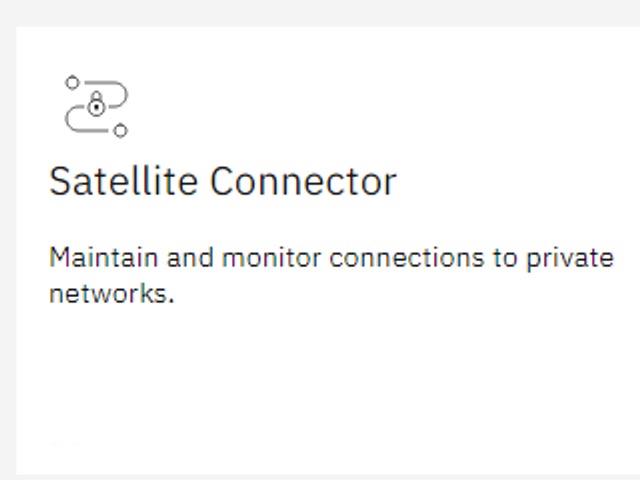The width and height of the screenshot is (640, 480).
Task: Click blank card space right of the icon
Action: [367, 106]
